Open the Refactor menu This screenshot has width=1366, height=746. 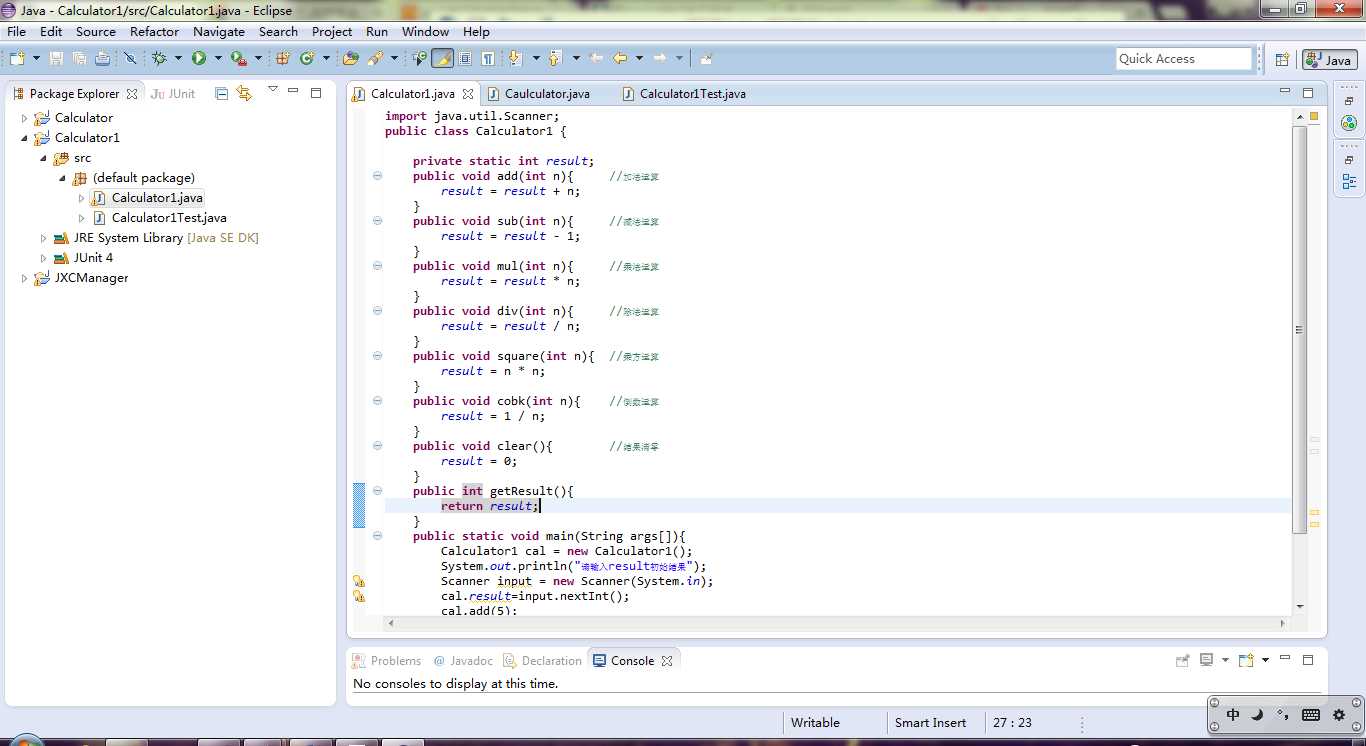pyautogui.click(x=154, y=31)
